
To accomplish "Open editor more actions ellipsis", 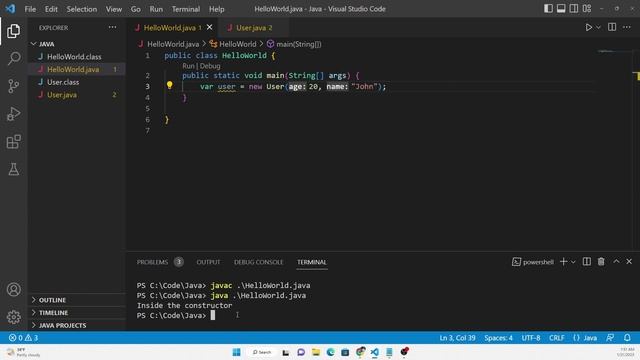I will 627,27.
